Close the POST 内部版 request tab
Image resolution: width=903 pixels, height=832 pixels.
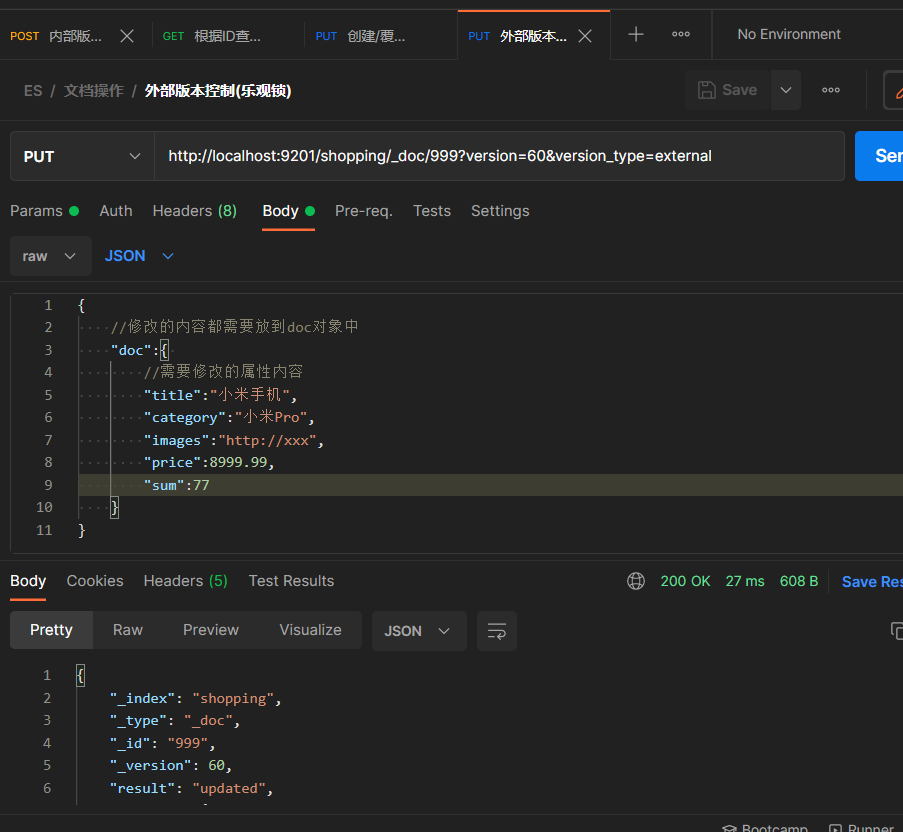127,36
